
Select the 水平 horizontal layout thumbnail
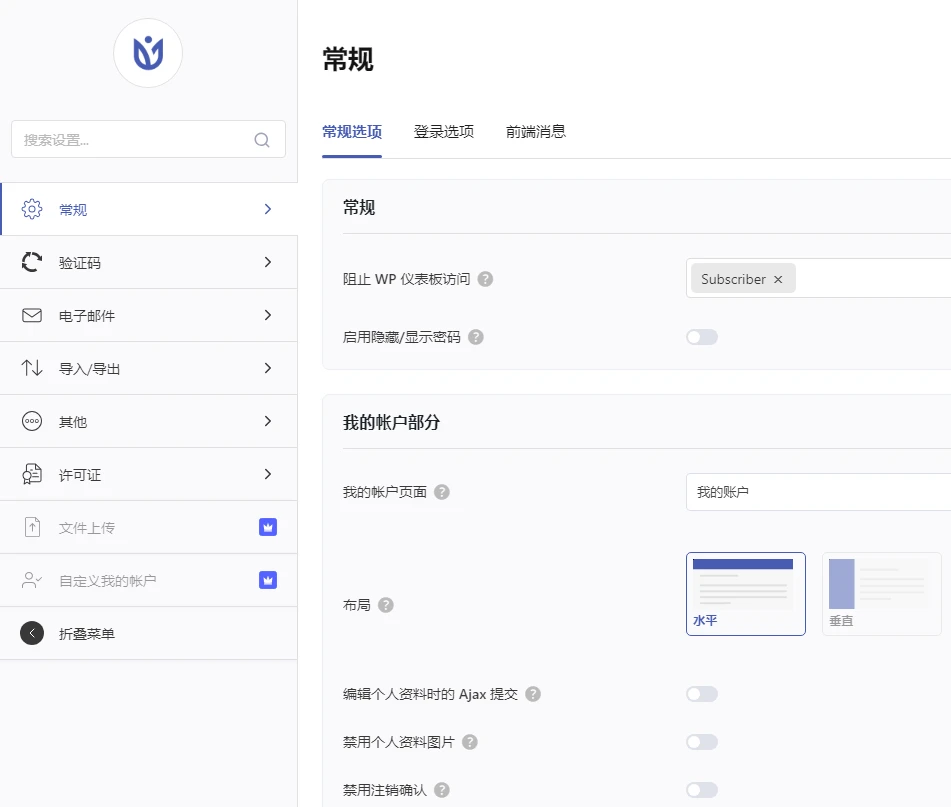point(745,594)
